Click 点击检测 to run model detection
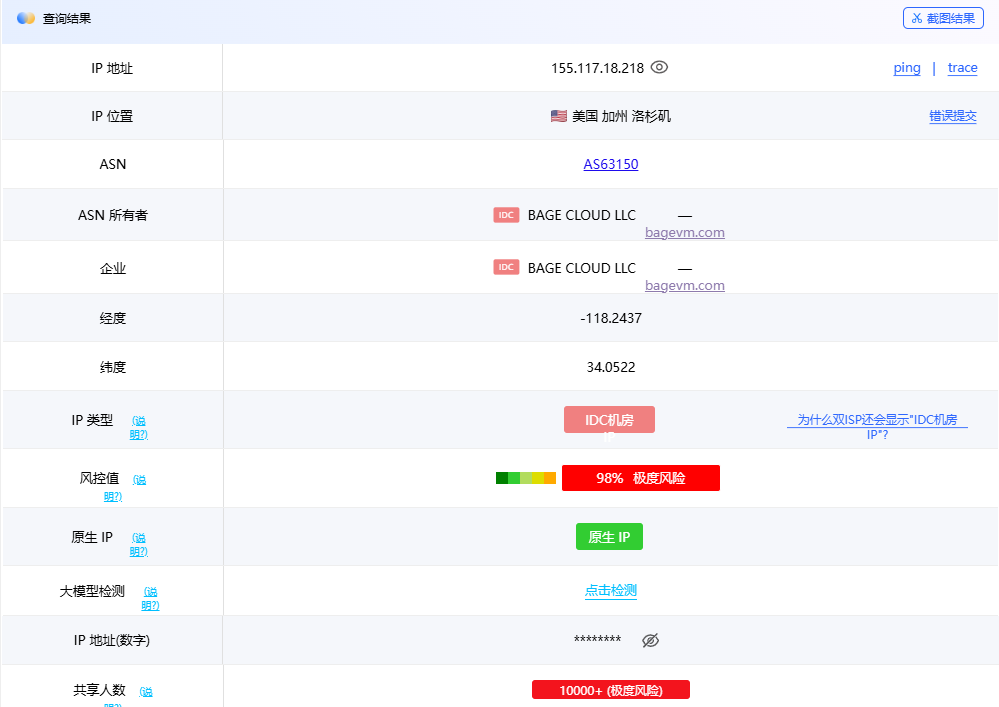Image resolution: width=999 pixels, height=707 pixels. (x=610, y=590)
